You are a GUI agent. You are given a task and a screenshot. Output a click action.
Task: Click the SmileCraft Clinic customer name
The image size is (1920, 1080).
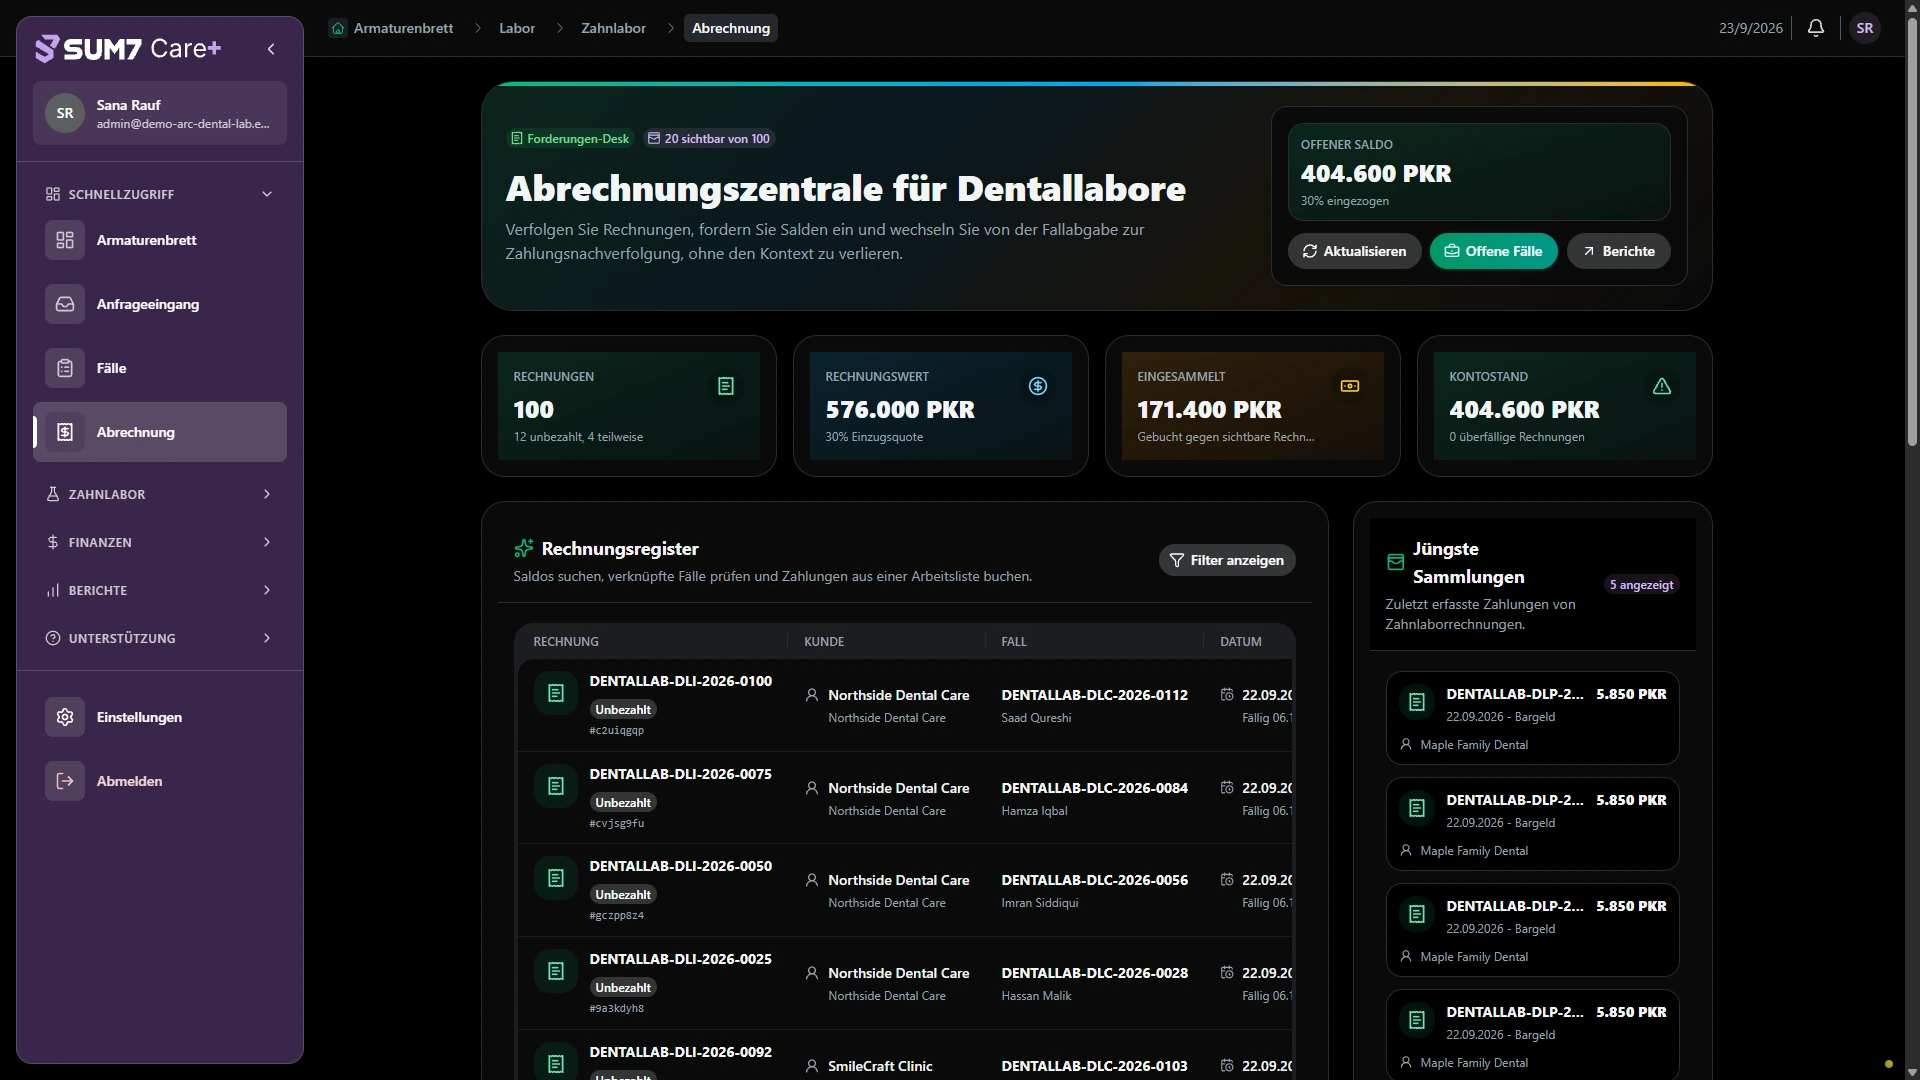click(880, 1066)
